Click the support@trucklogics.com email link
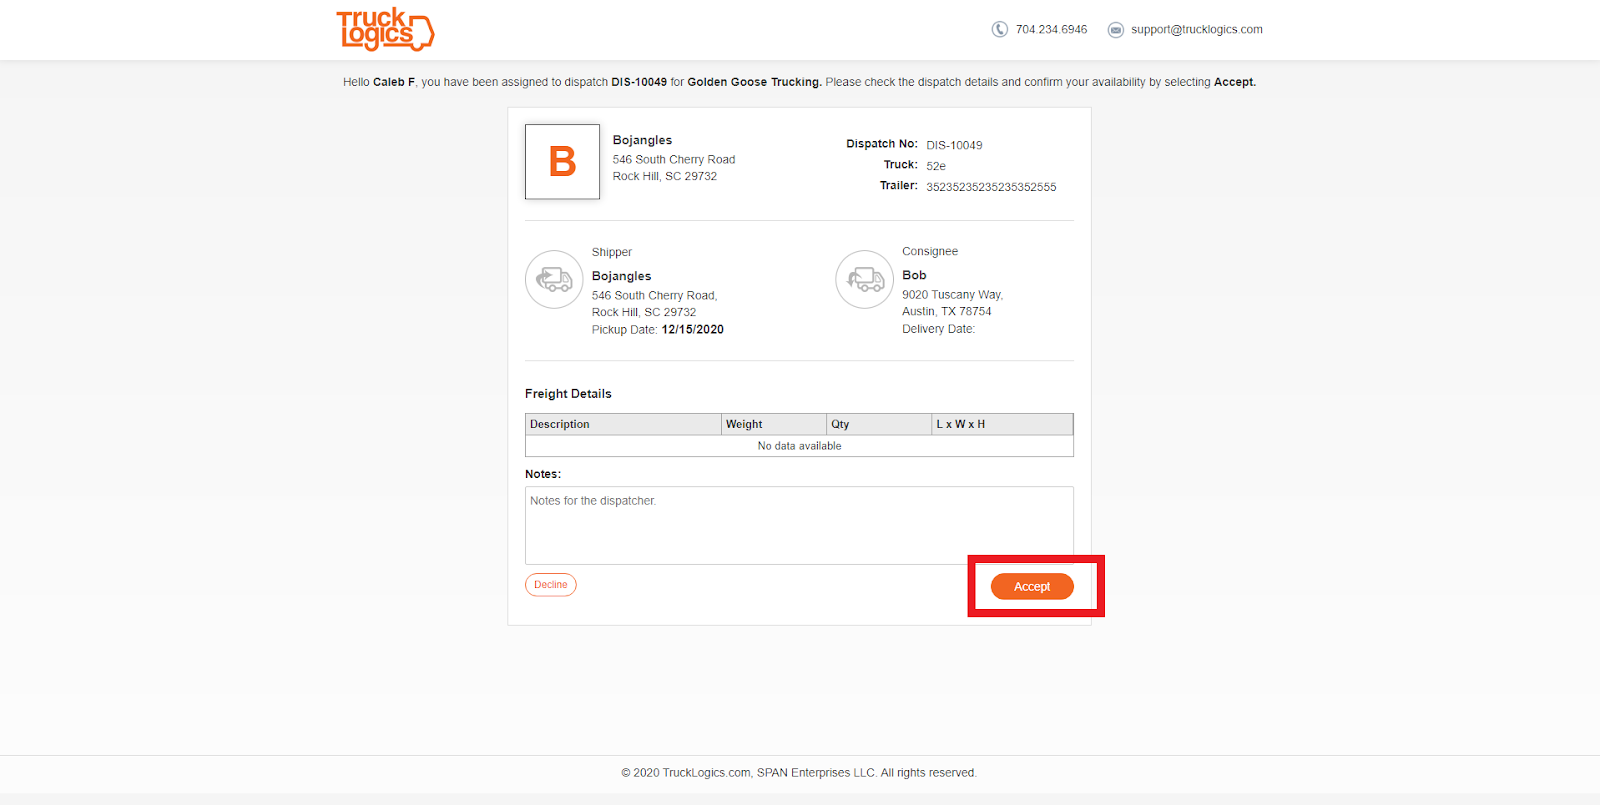The height and width of the screenshot is (805, 1600). pos(1197,30)
